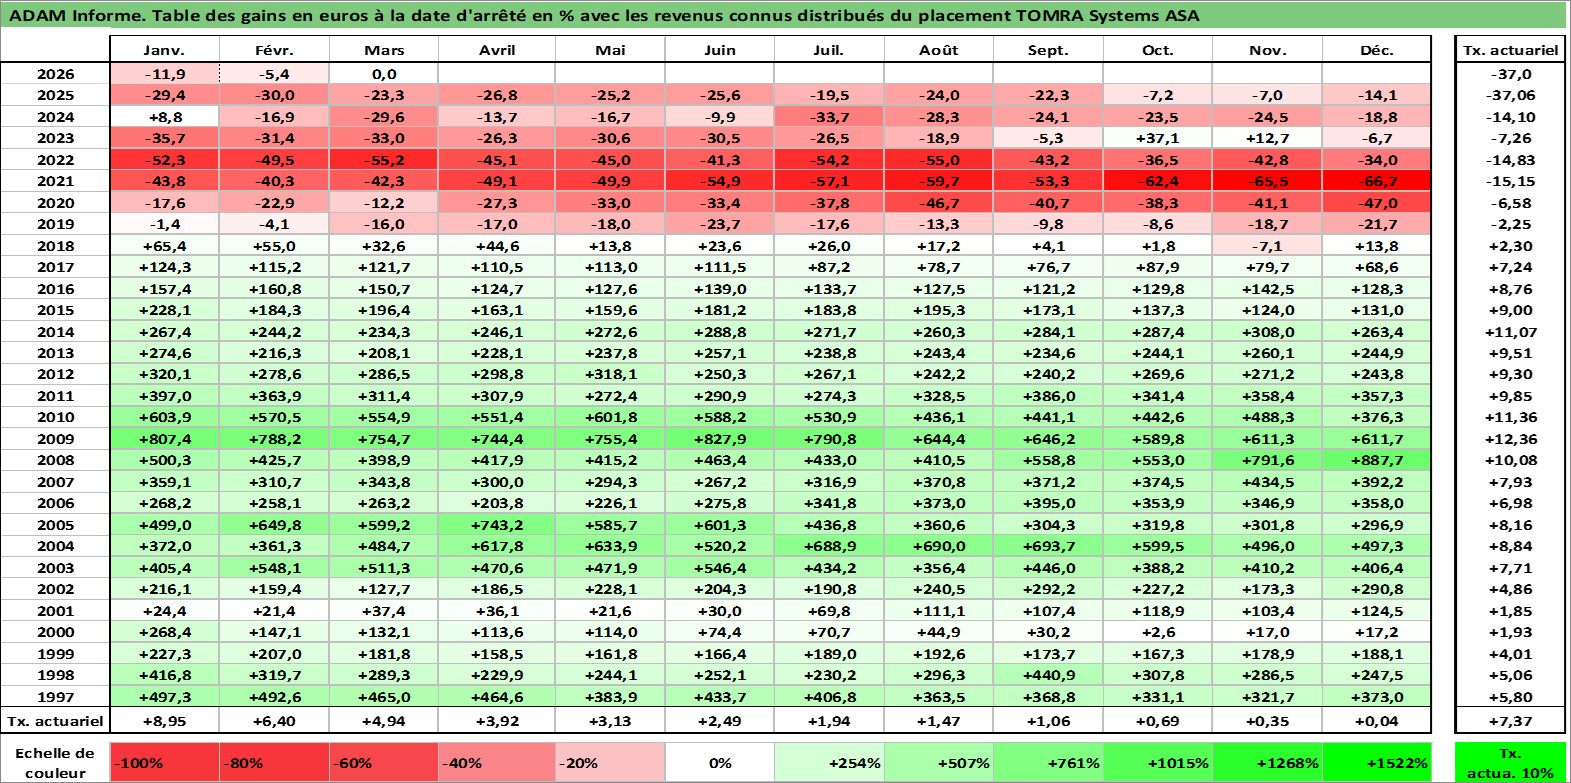The height and width of the screenshot is (783, 1571).
Task: Click the '+693,7' cell for September 2004
Action: click(x=1048, y=546)
